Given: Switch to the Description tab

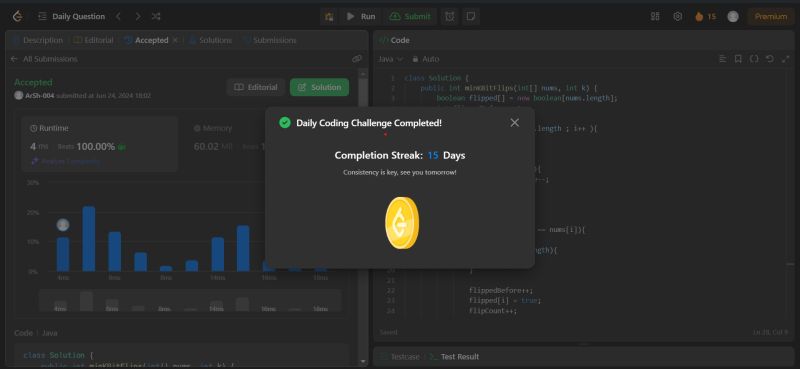Looking at the screenshot, I should [37, 40].
